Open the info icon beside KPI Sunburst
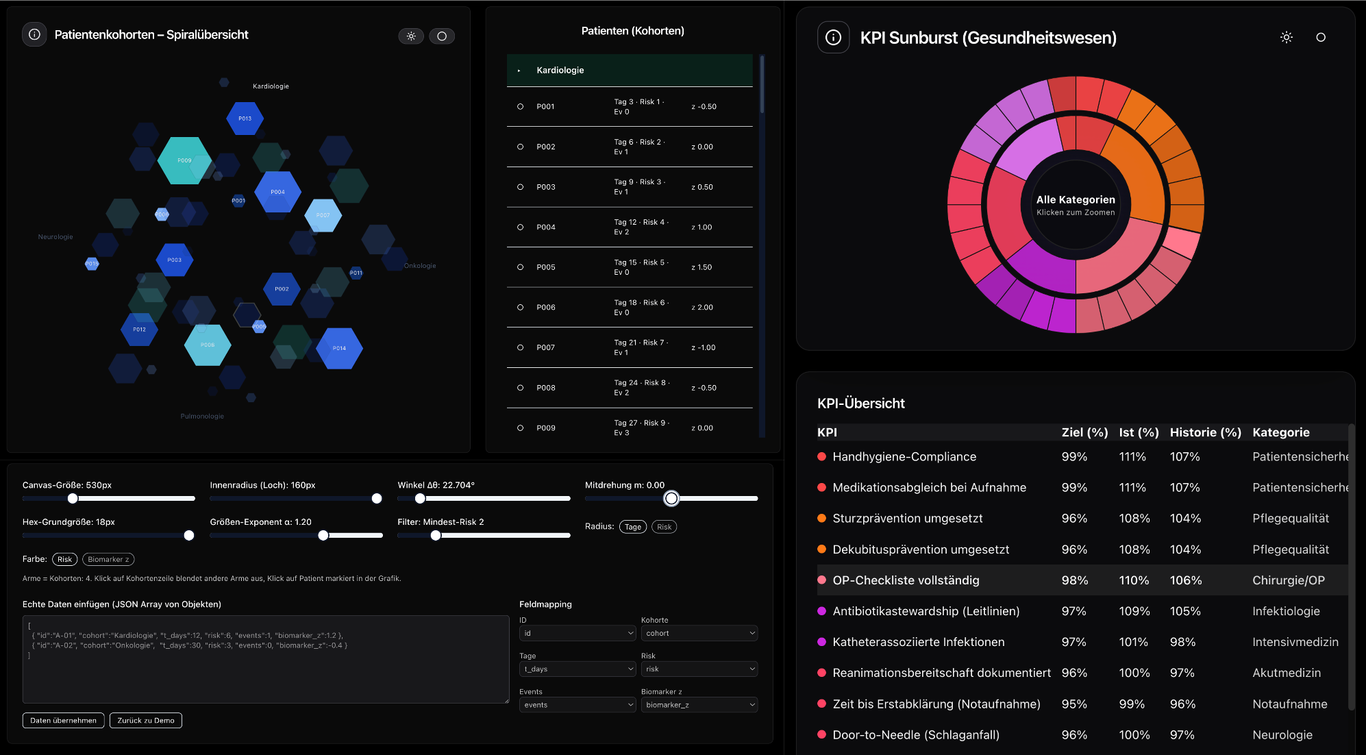 [x=833, y=38]
